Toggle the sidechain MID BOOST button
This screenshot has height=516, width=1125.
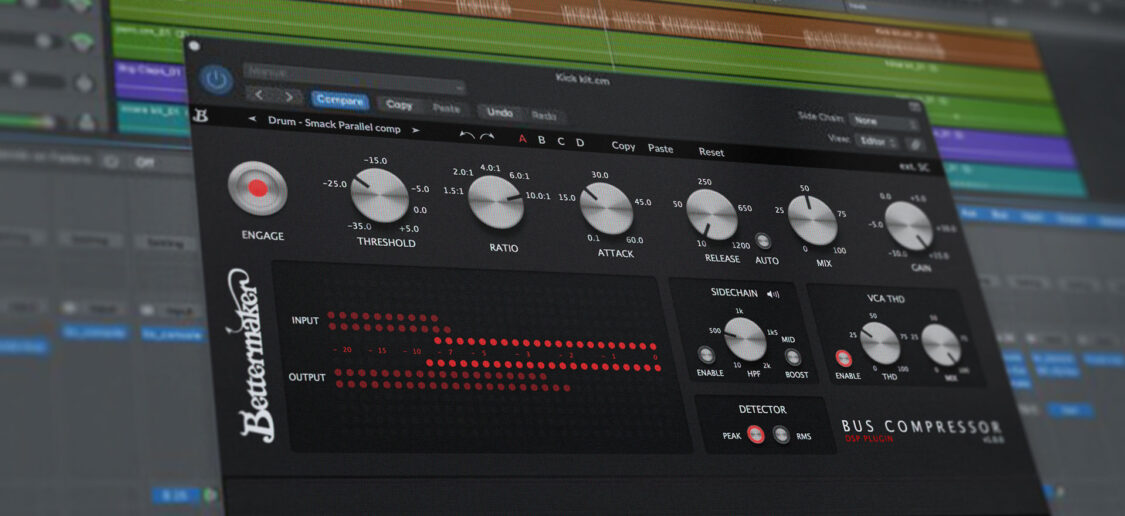click(792, 357)
